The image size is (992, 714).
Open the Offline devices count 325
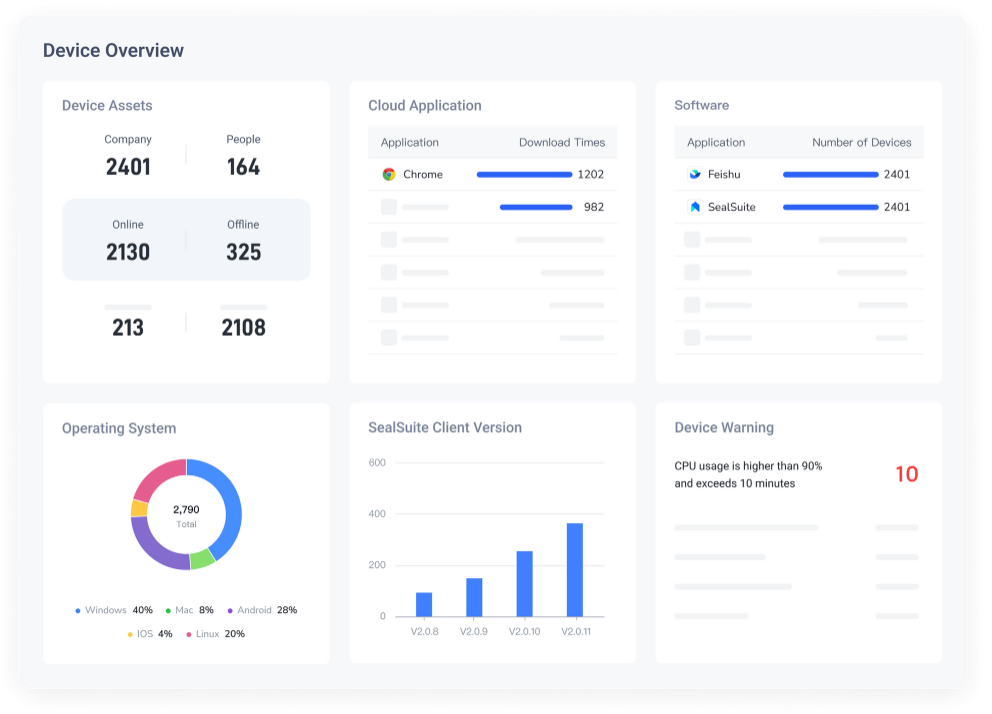[244, 252]
